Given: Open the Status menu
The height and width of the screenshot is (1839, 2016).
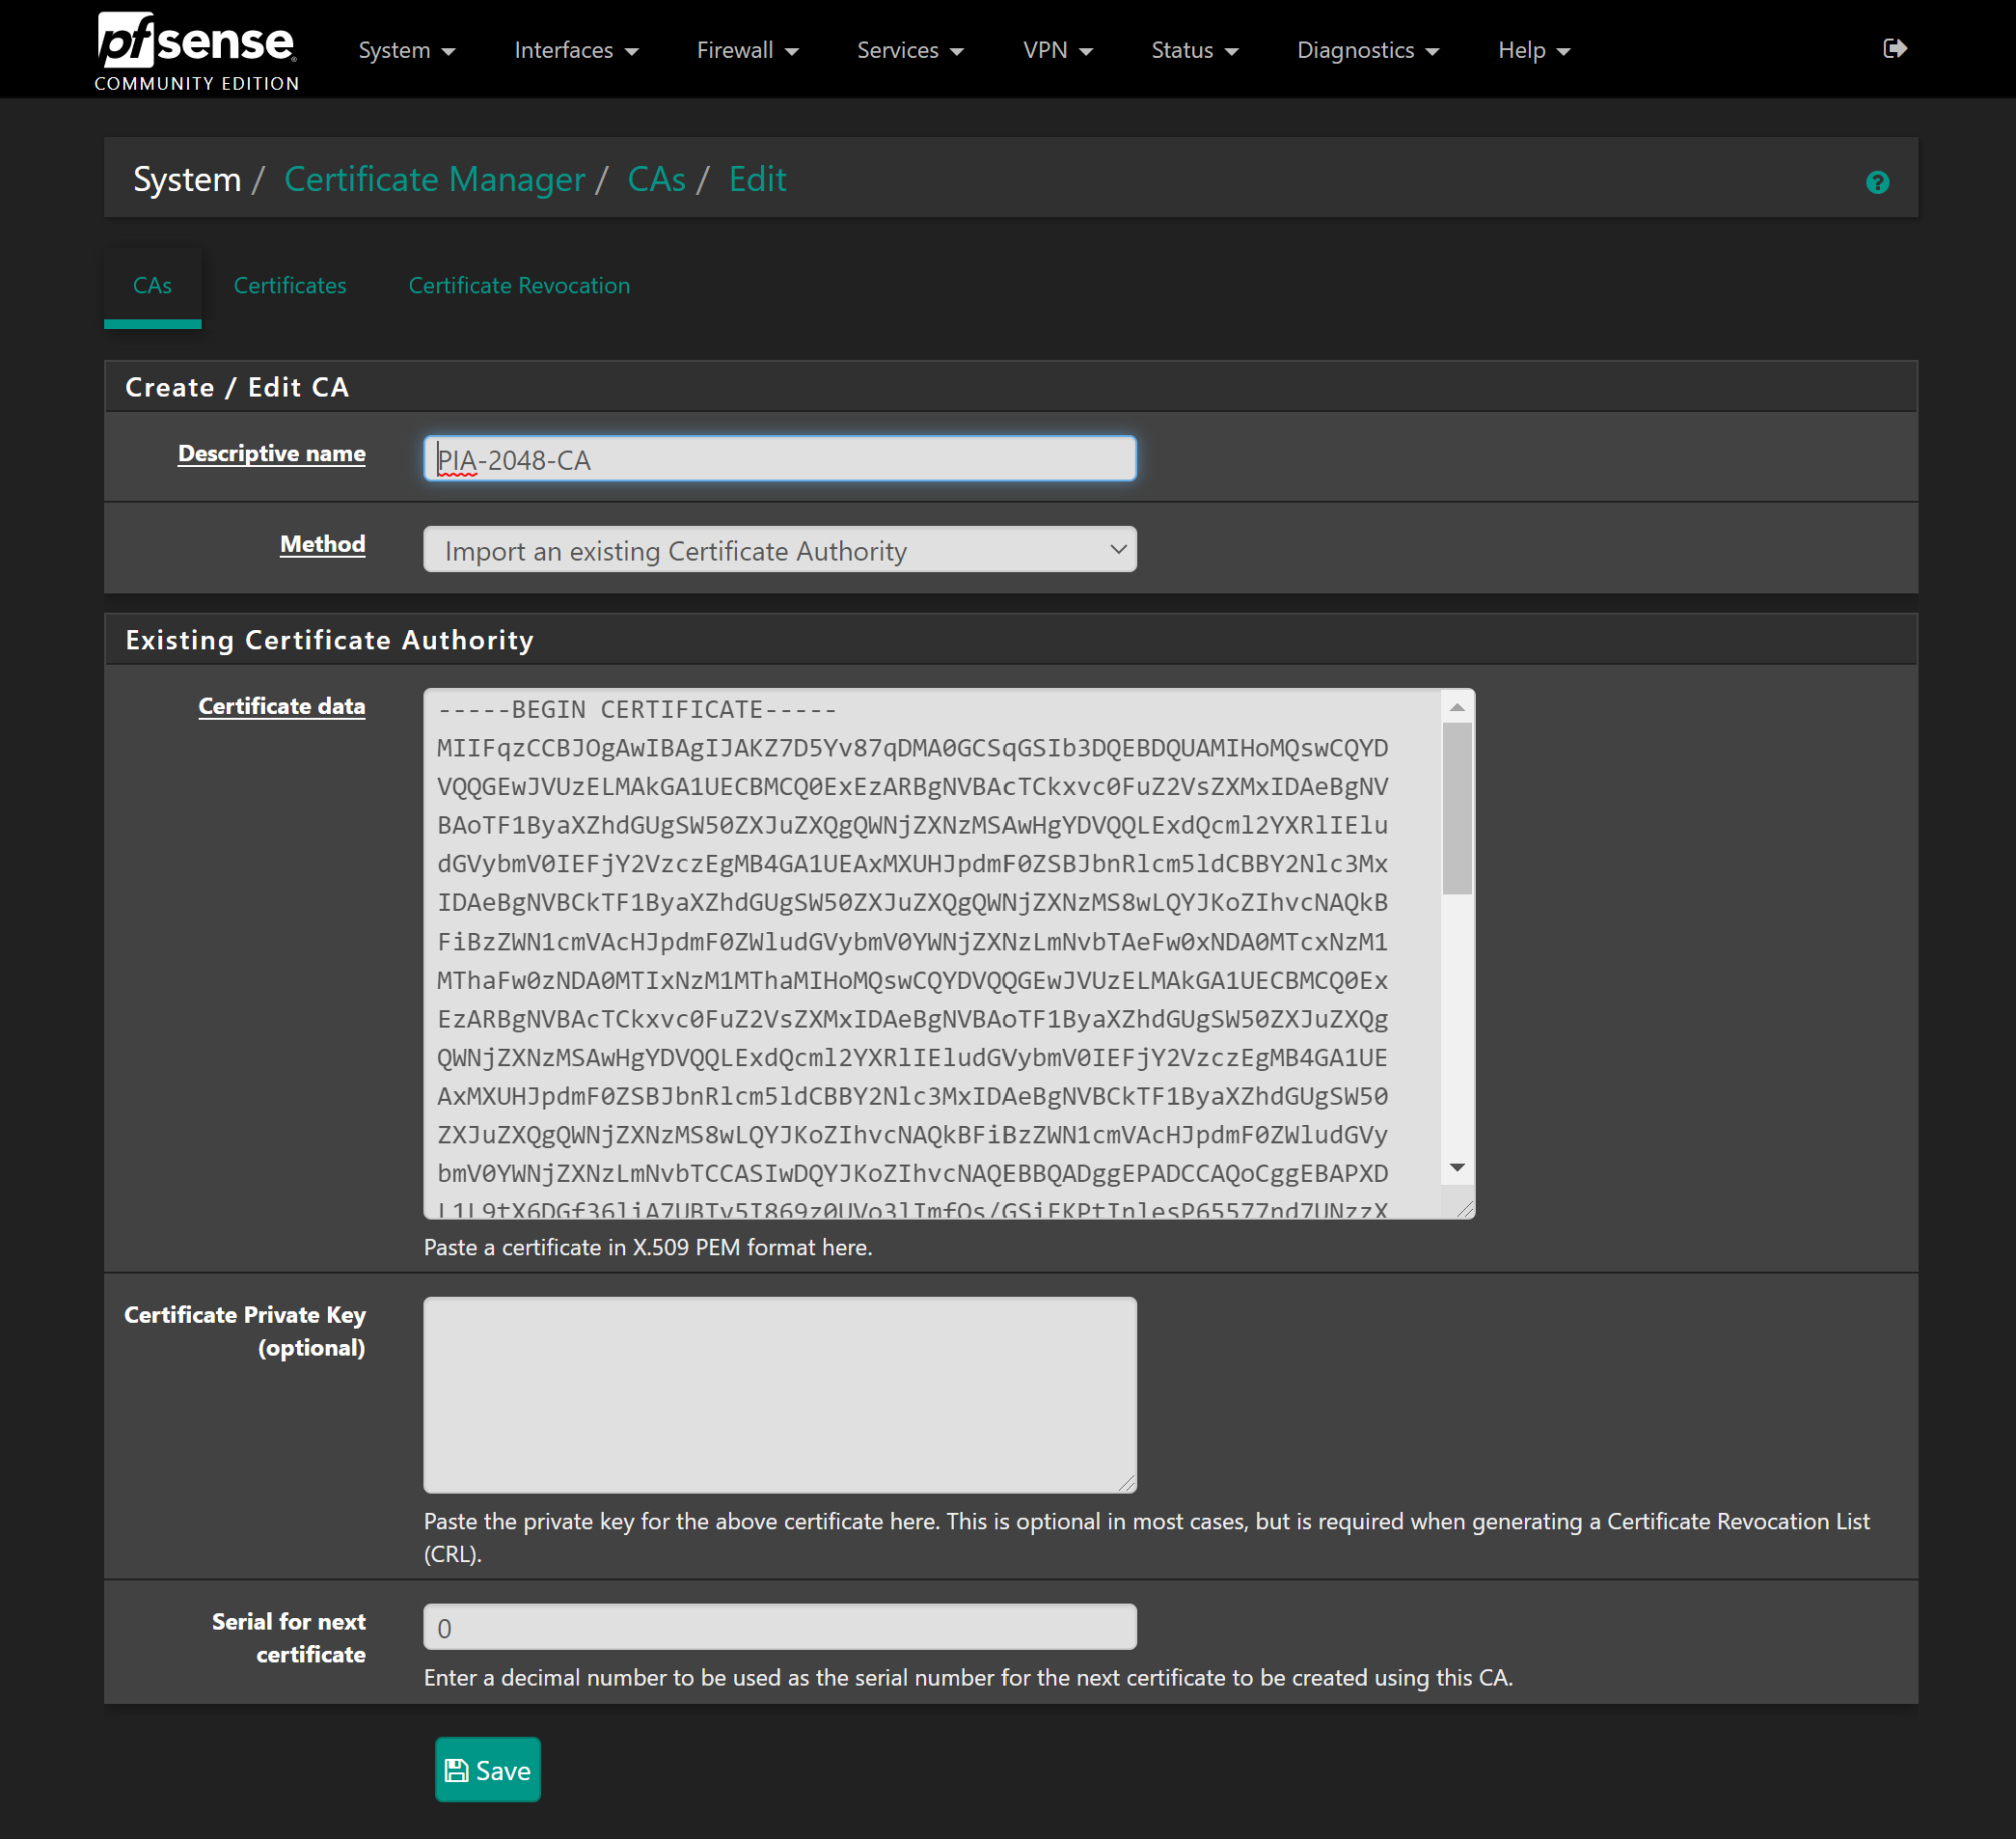Looking at the screenshot, I should pos(1194,50).
